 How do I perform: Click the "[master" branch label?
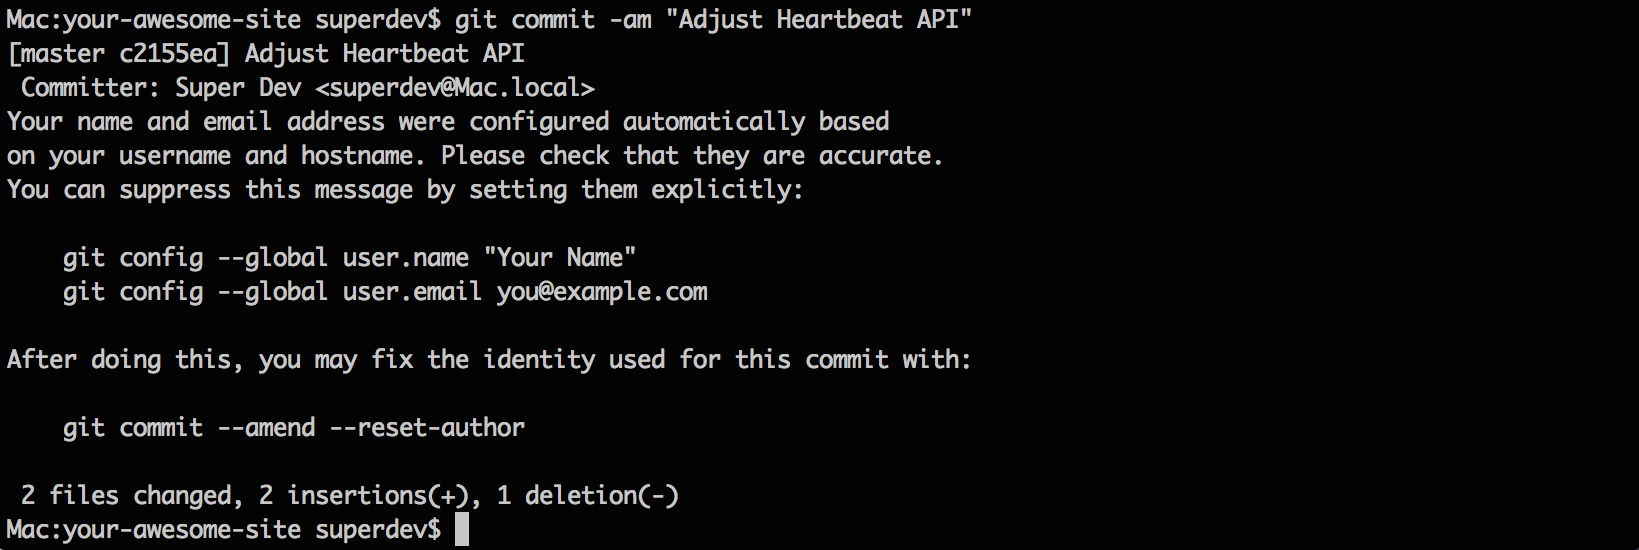click(x=56, y=53)
